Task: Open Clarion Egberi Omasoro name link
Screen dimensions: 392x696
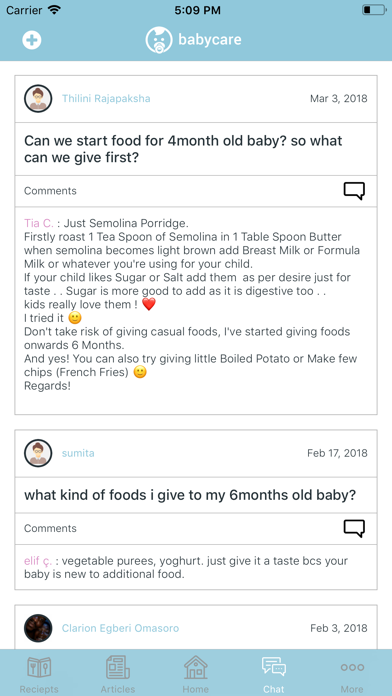Action: [120, 628]
